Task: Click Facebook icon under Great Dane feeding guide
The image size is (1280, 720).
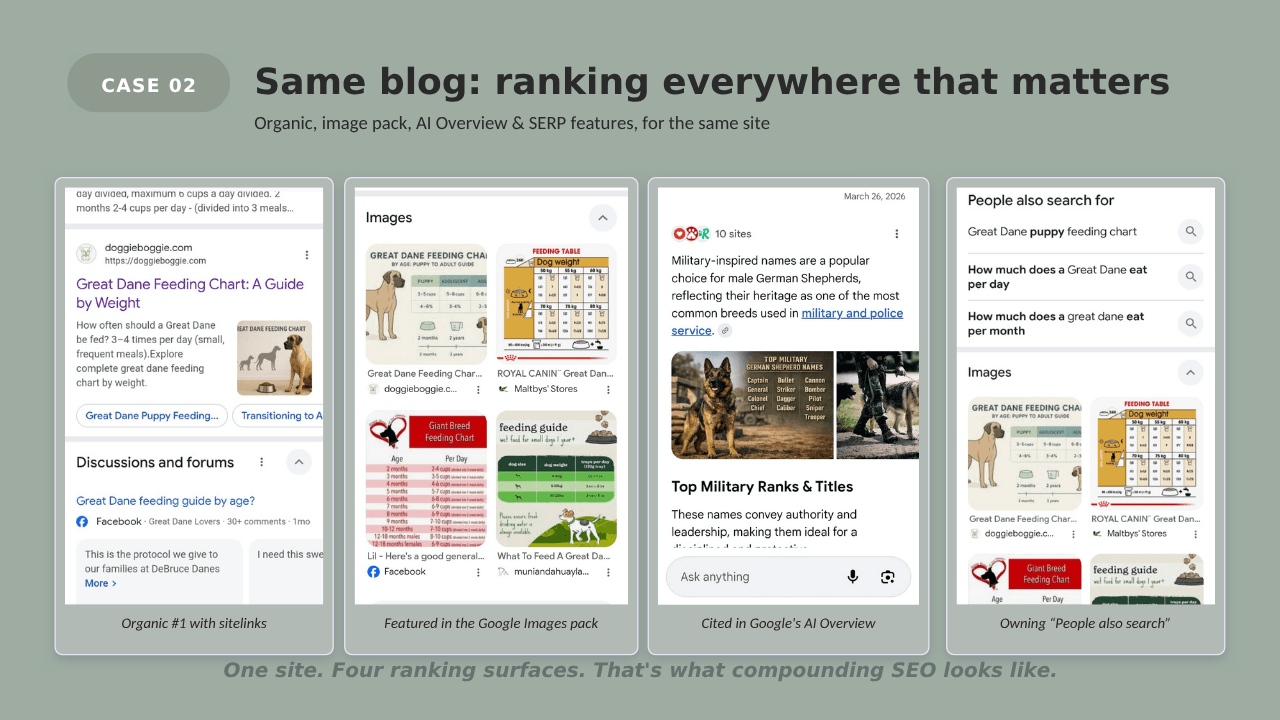Action: (x=82, y=522)
